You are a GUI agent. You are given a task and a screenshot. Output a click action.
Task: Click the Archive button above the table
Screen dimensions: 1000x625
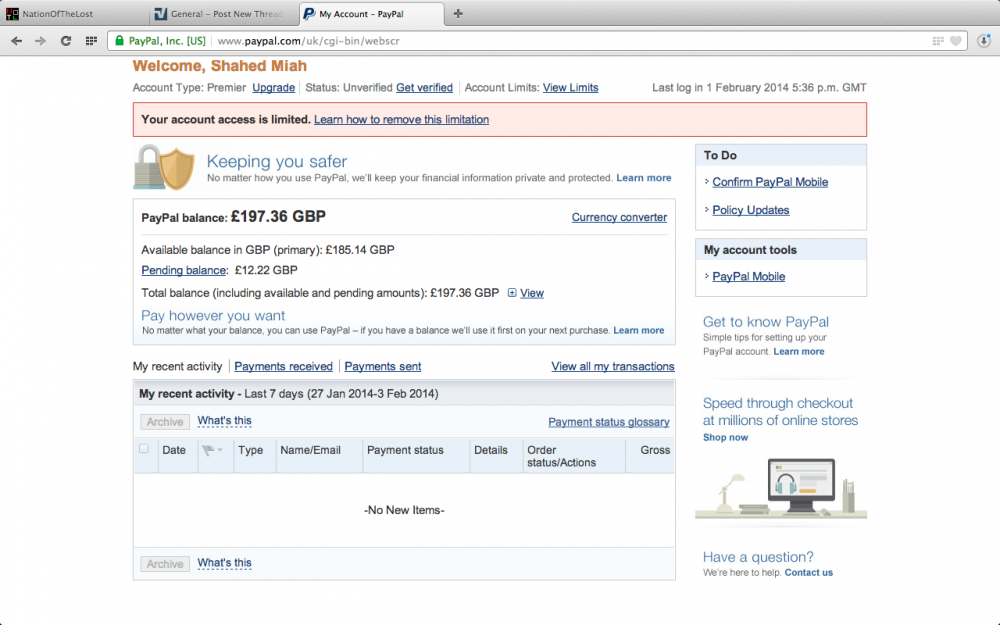(x=164, y=421)
